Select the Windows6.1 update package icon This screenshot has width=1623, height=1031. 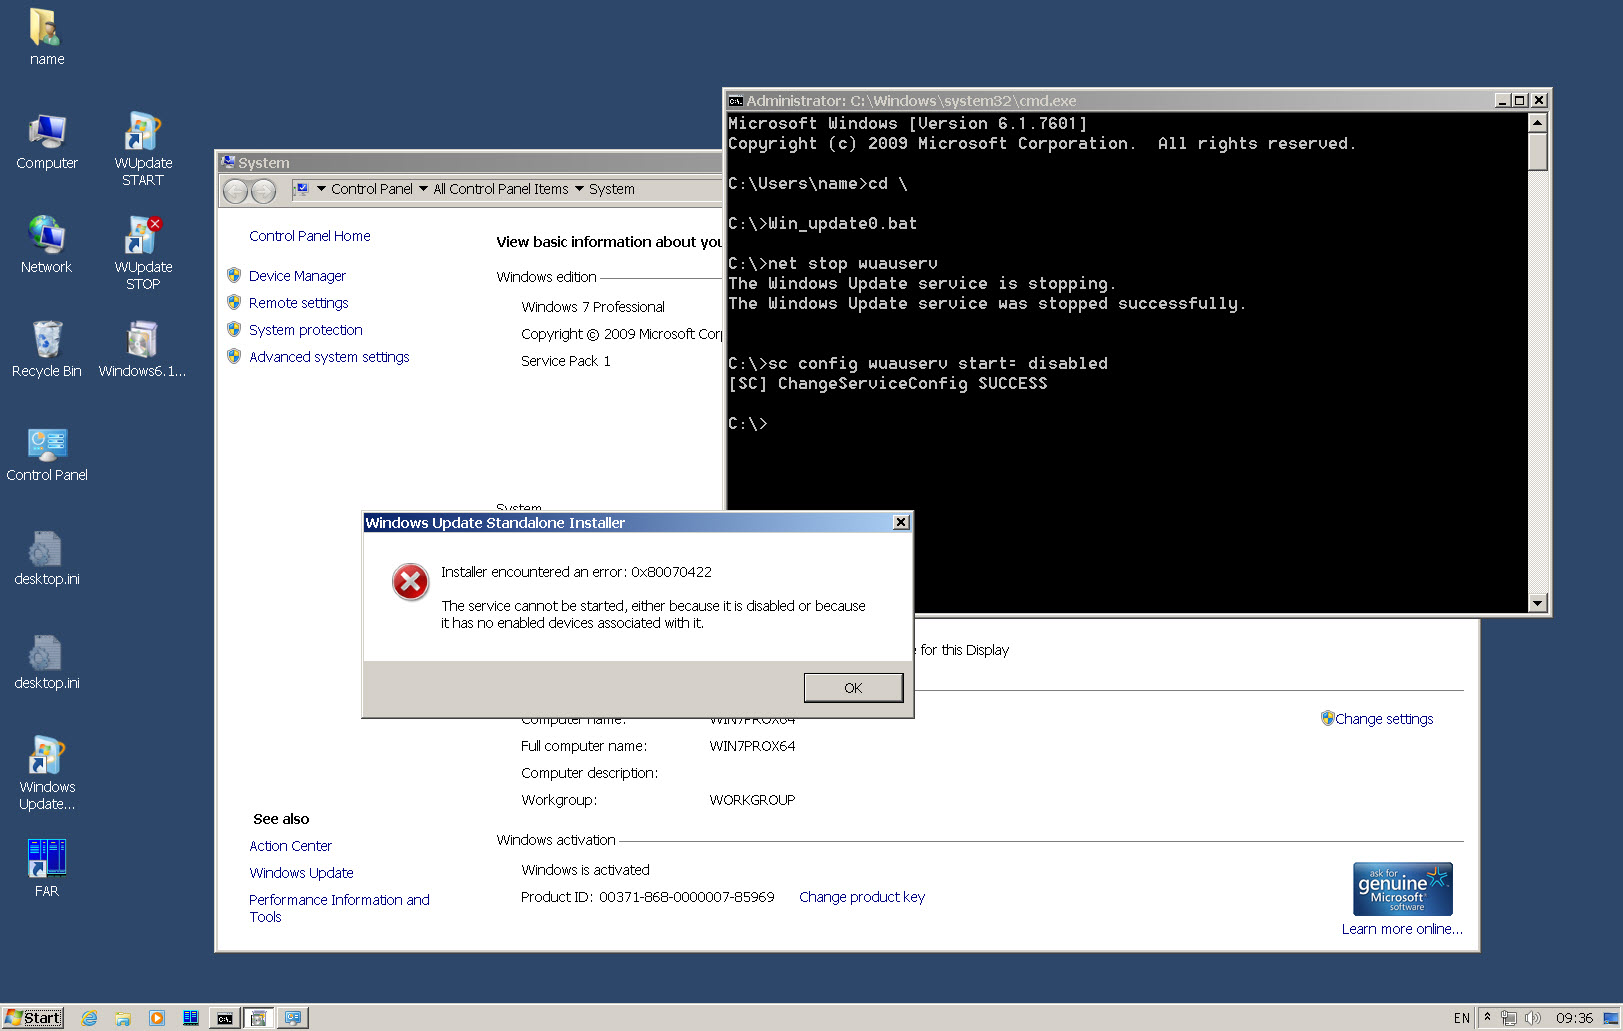click(143, 349)
